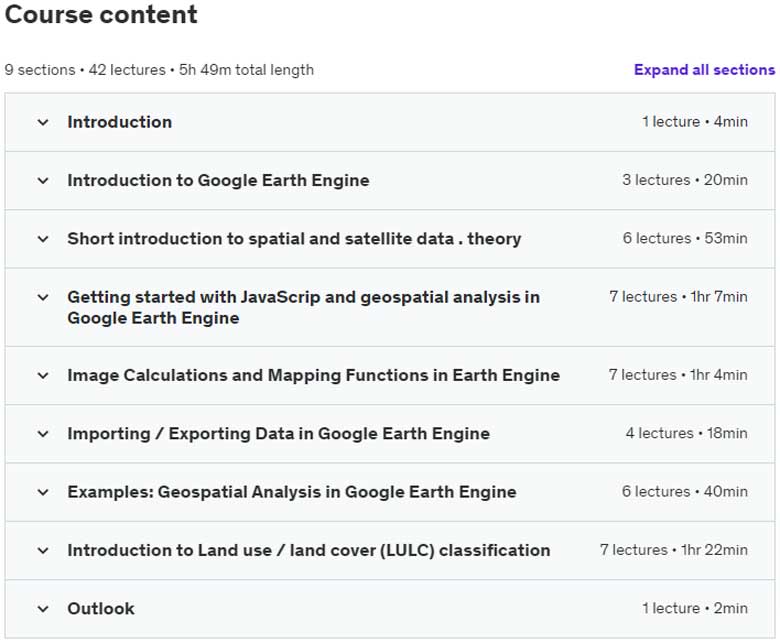This screenshot has height=643, width=780.
Task: Click '3 lectures • 20min' text
Action: 684,180
